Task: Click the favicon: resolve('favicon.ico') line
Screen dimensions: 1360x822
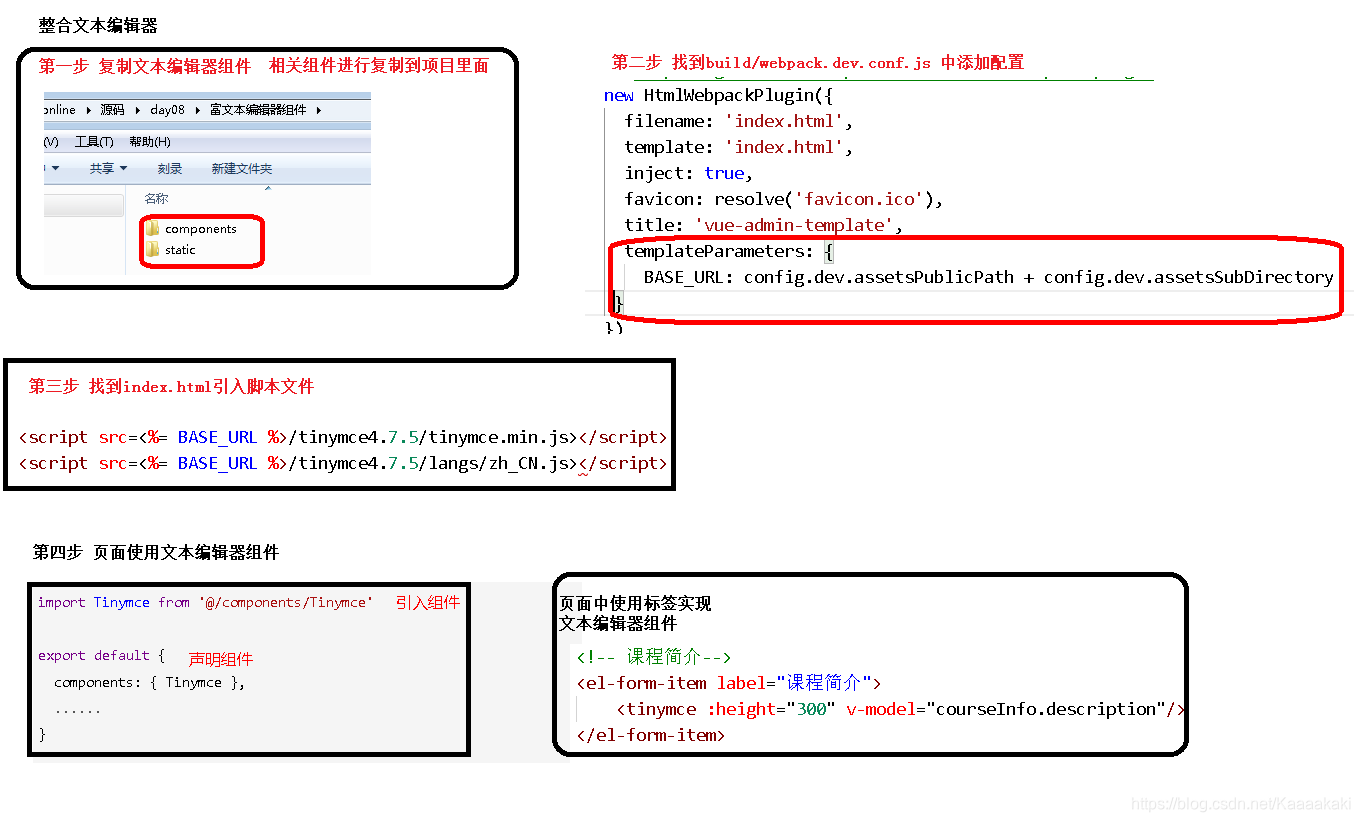Action: (784, 200)
